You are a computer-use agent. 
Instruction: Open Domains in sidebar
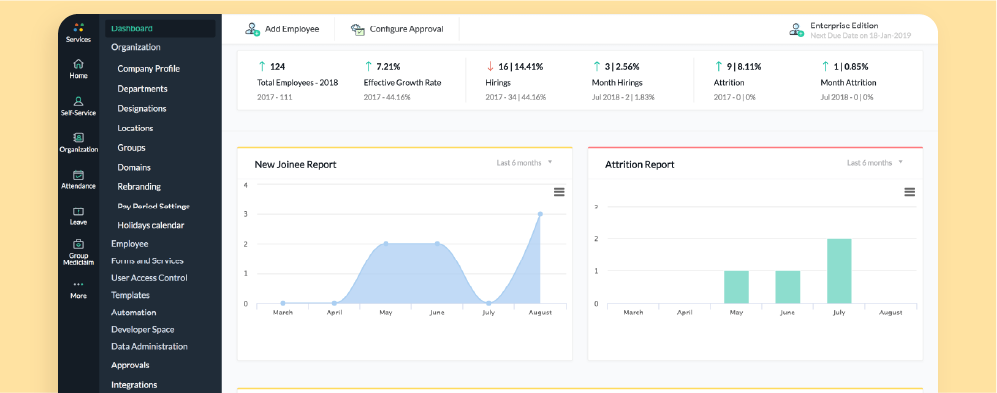tap(134, 167)
